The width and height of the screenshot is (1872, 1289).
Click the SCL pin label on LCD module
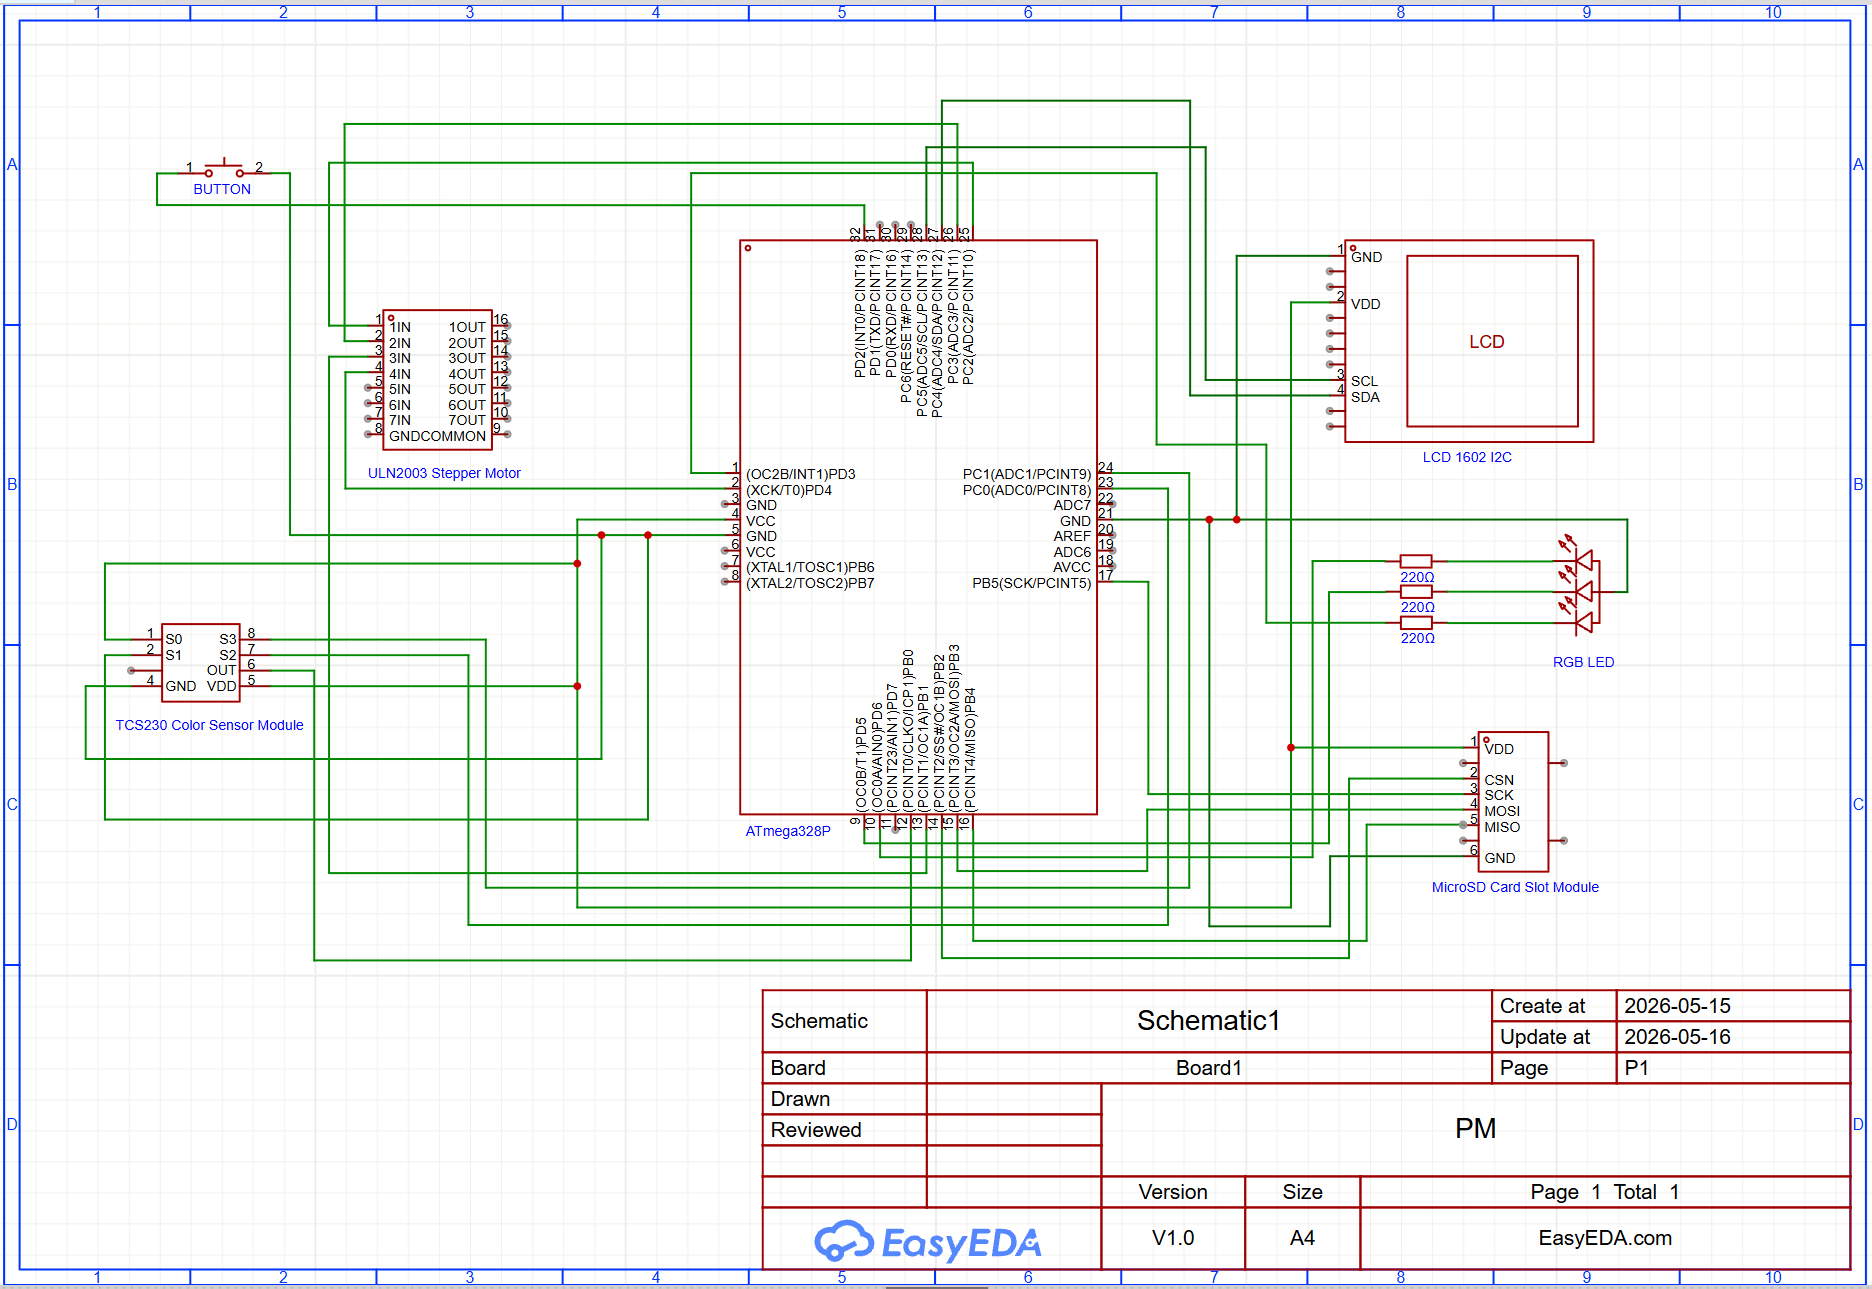coord(1364,381)
